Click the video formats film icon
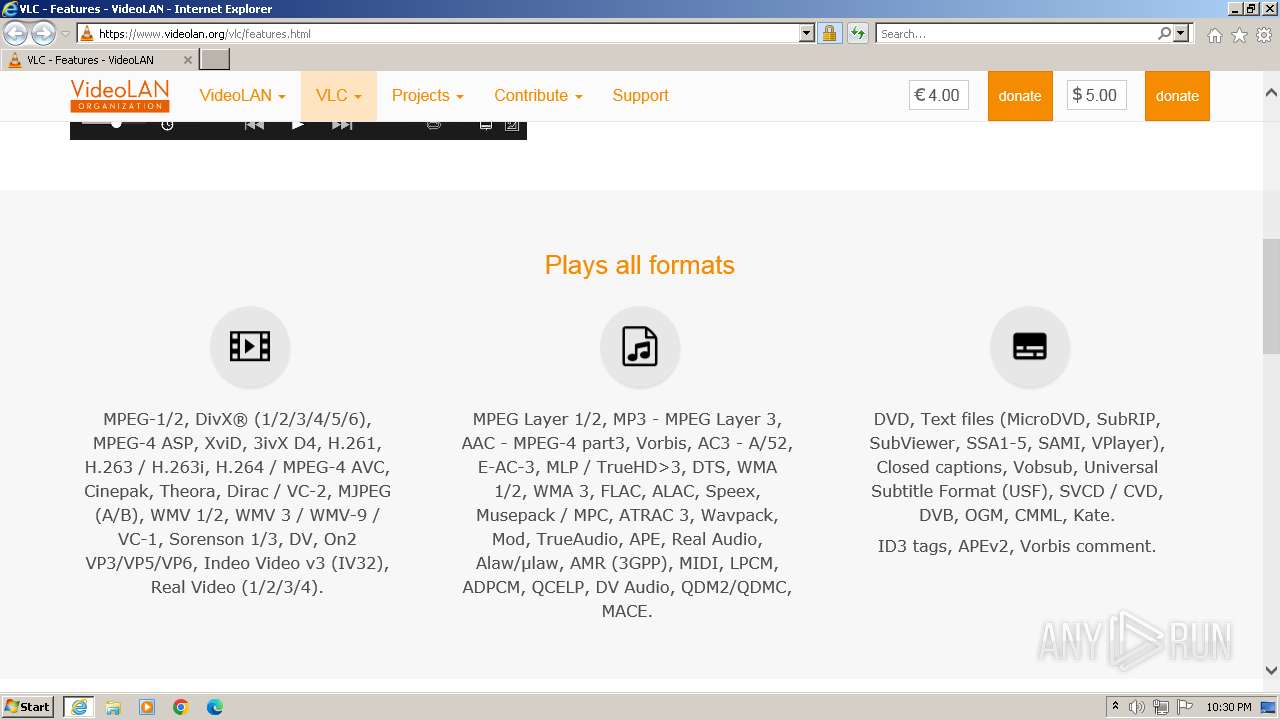 (250, 347)
